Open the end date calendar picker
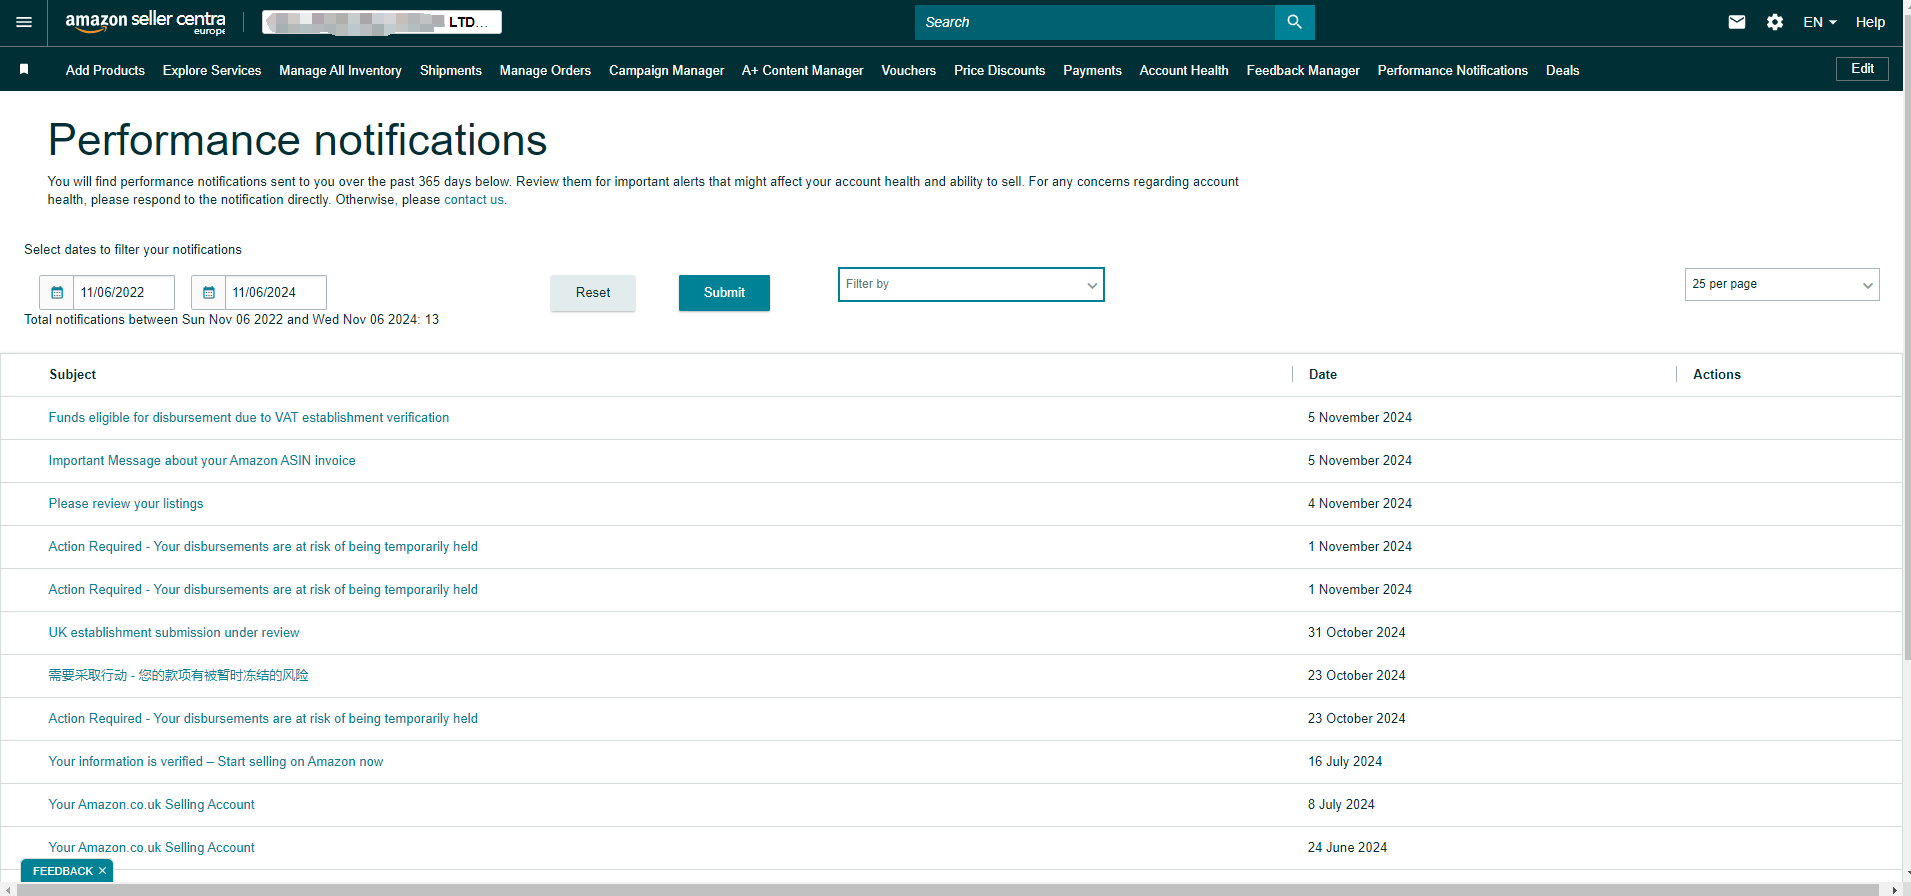Viewport: 1911px width, 896px height. [209, 293]
